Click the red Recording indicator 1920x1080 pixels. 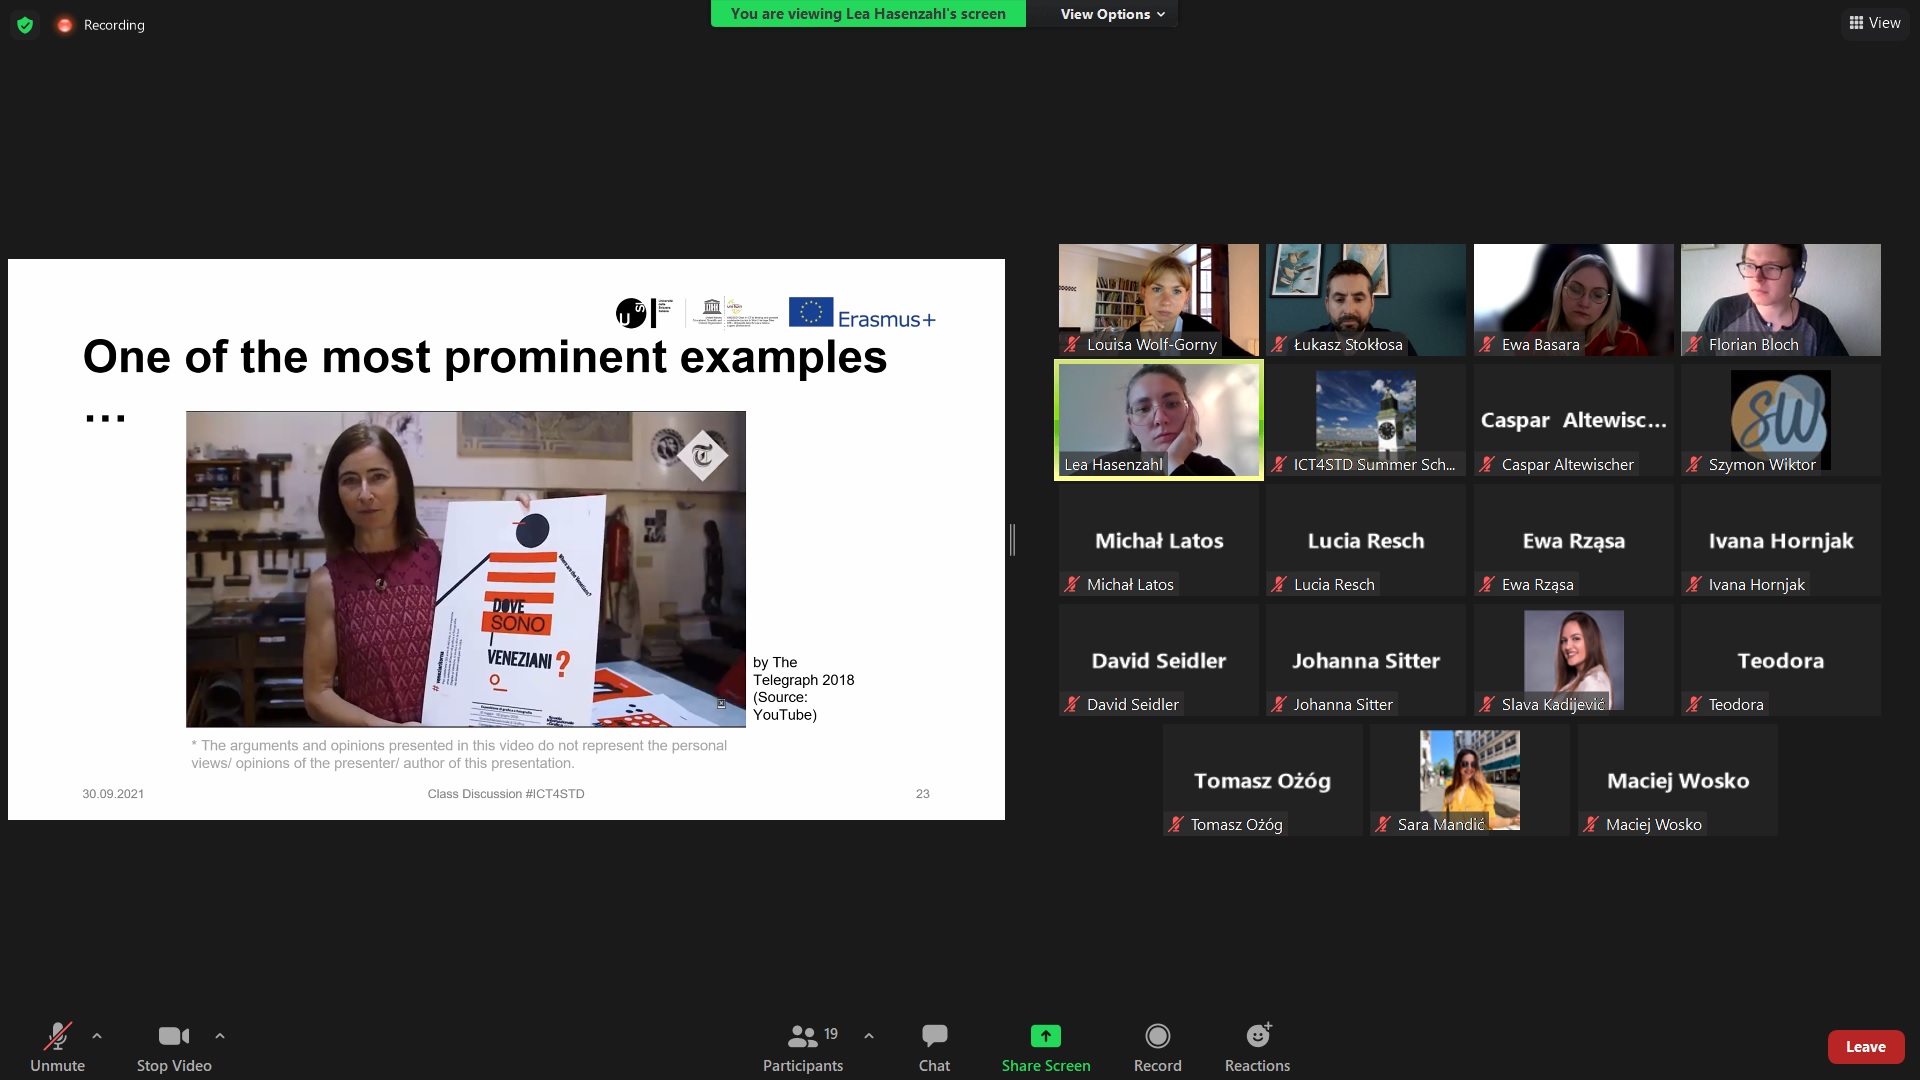pos(101,25)
